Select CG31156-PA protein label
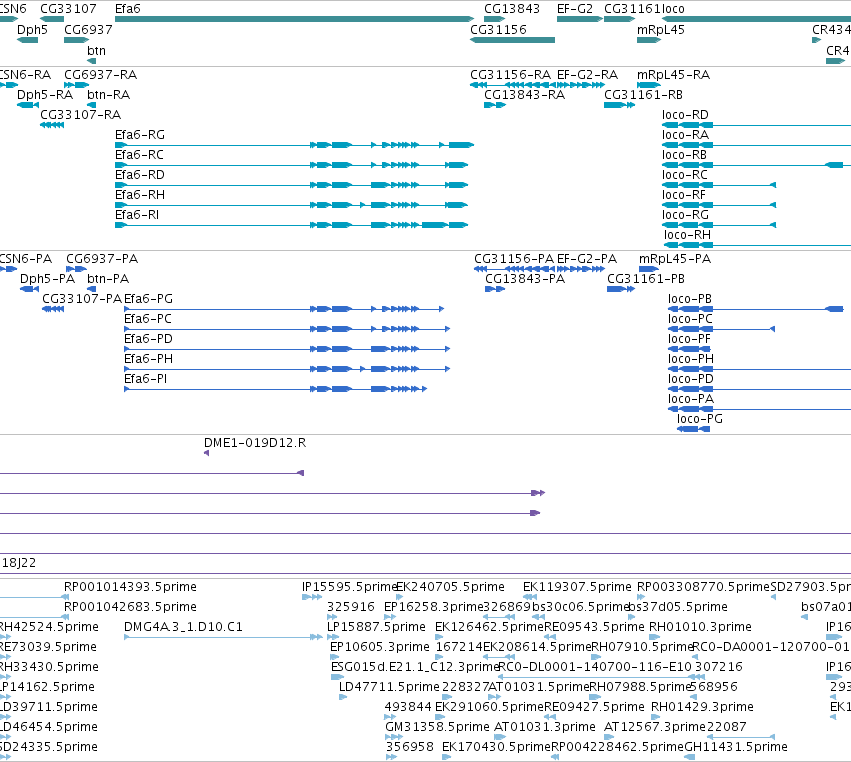 (x=514, y=258)
